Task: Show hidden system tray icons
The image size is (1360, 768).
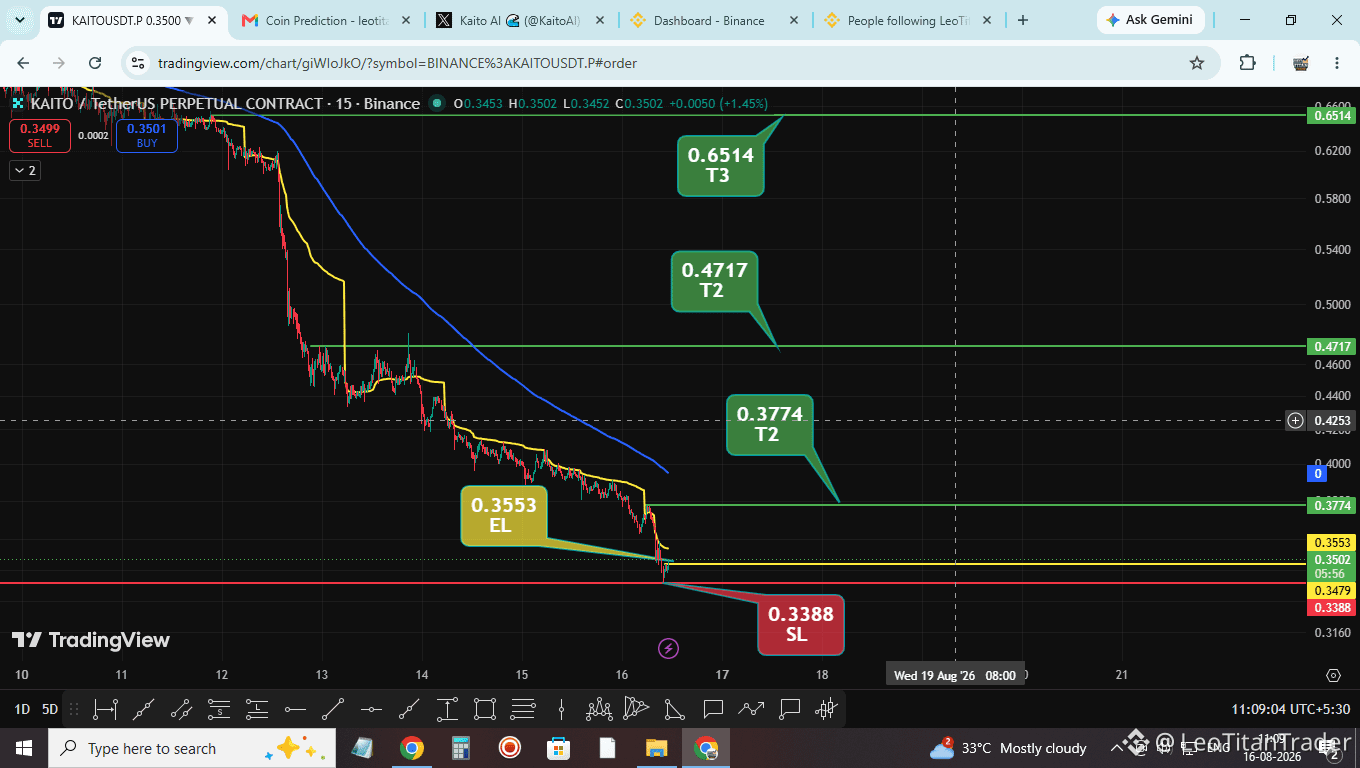Action: 1118,748
